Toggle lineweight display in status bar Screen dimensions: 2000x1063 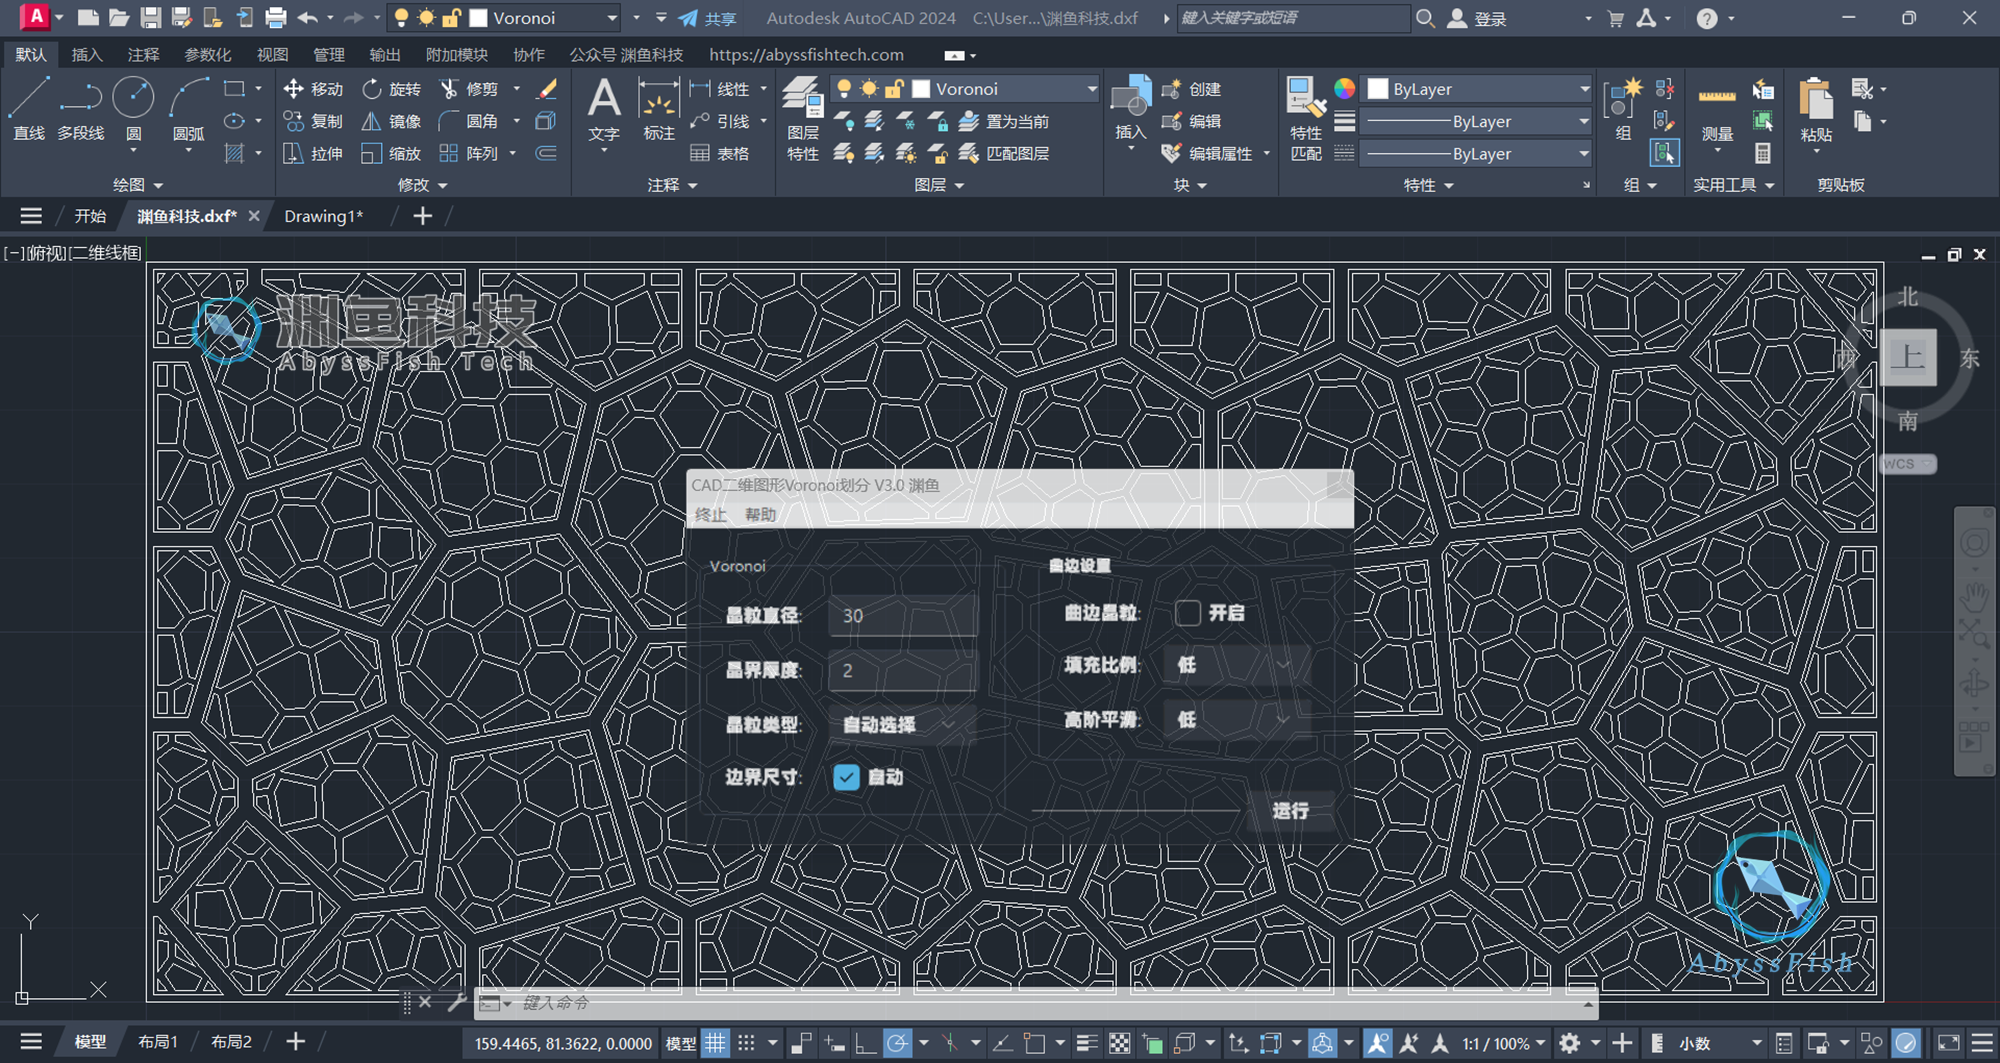[1087, 1043]
